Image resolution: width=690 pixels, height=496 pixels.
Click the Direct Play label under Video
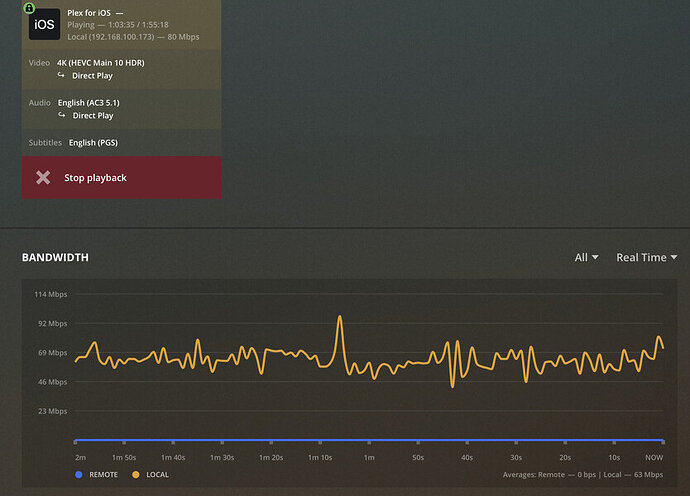coord(92,76)
